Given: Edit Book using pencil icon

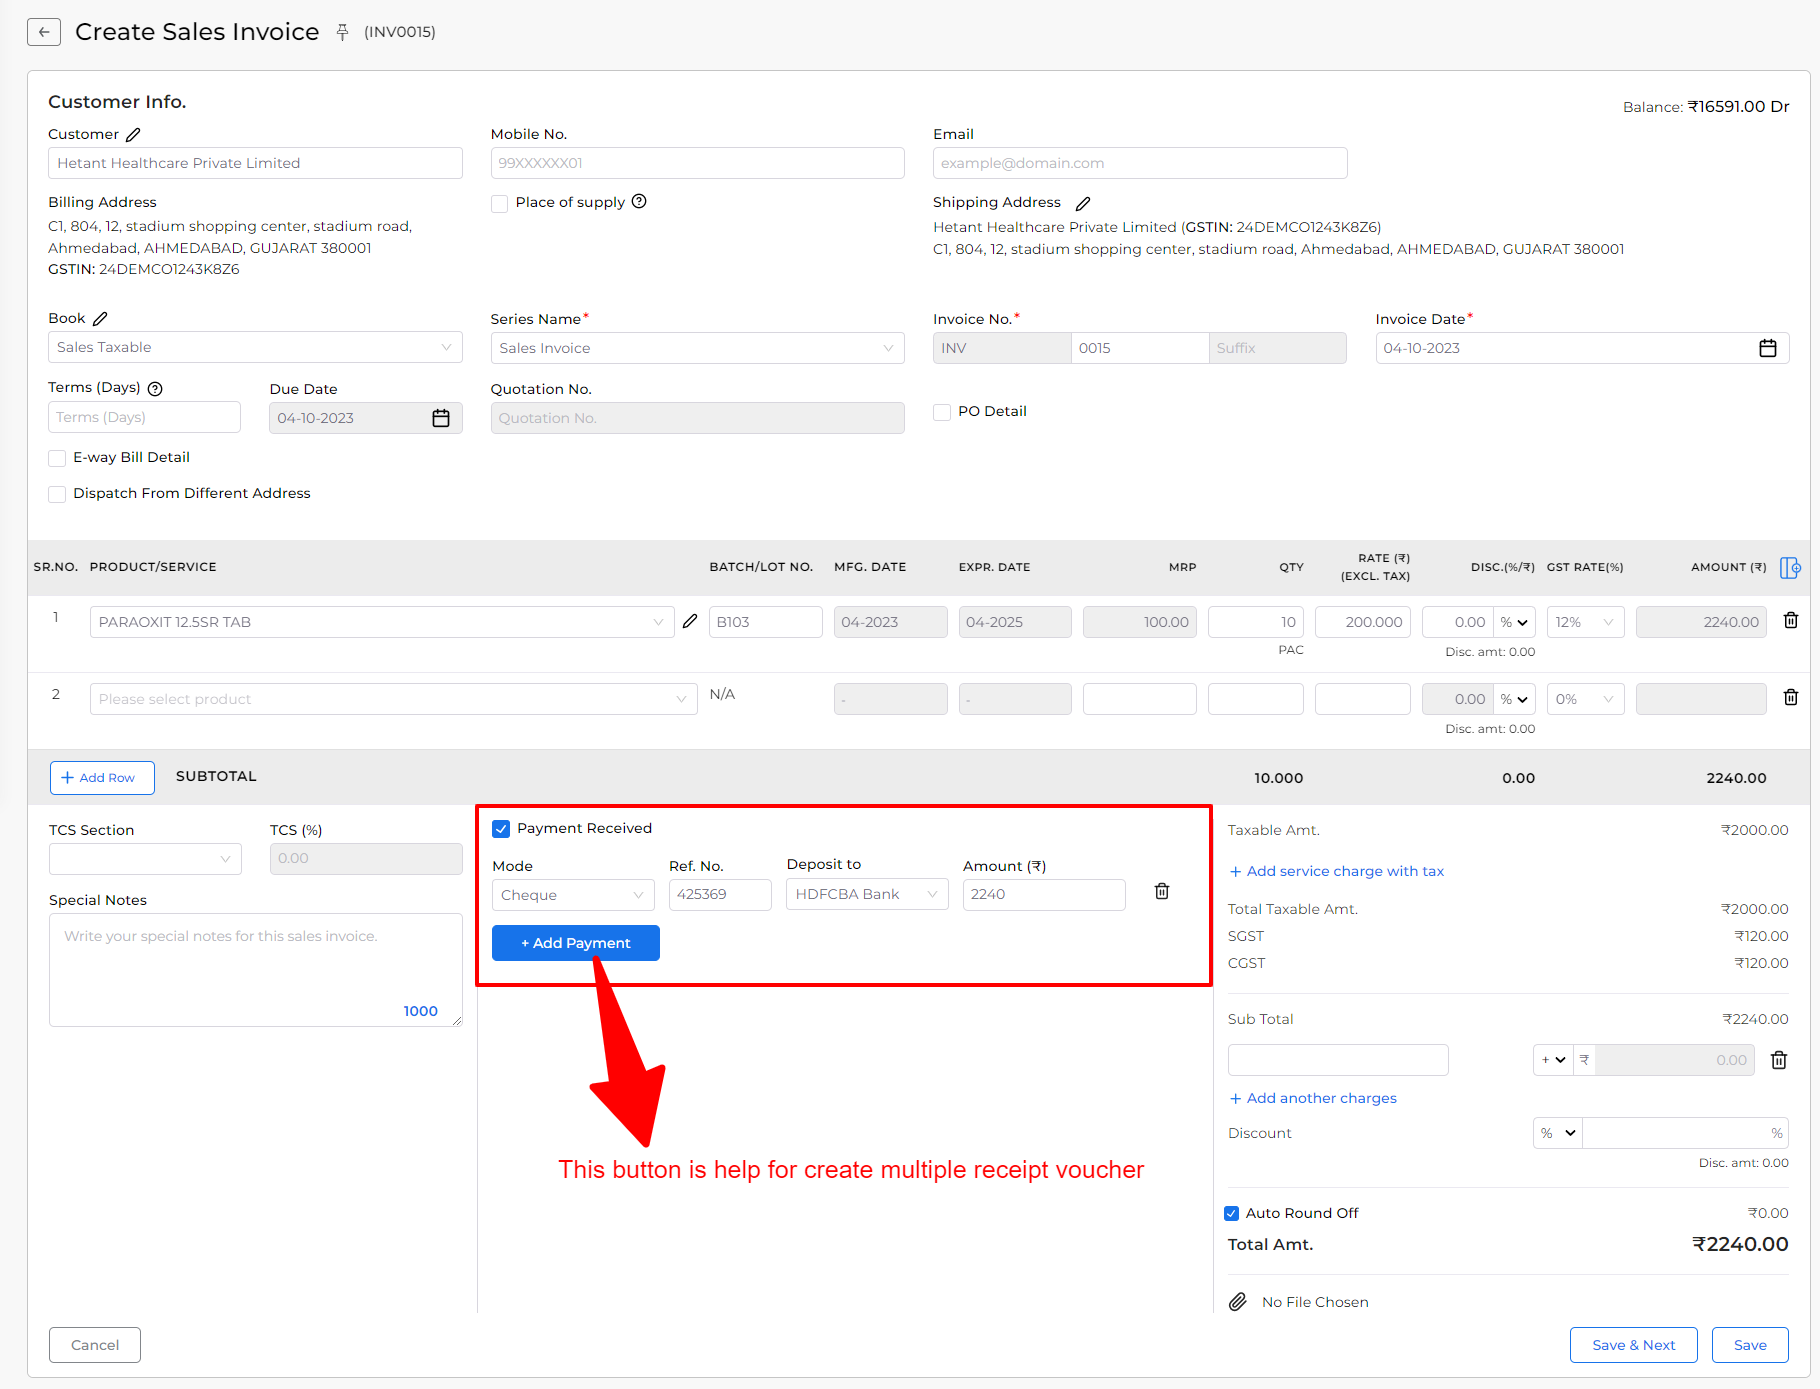Looking at the screenshot, I should point(100,318).
